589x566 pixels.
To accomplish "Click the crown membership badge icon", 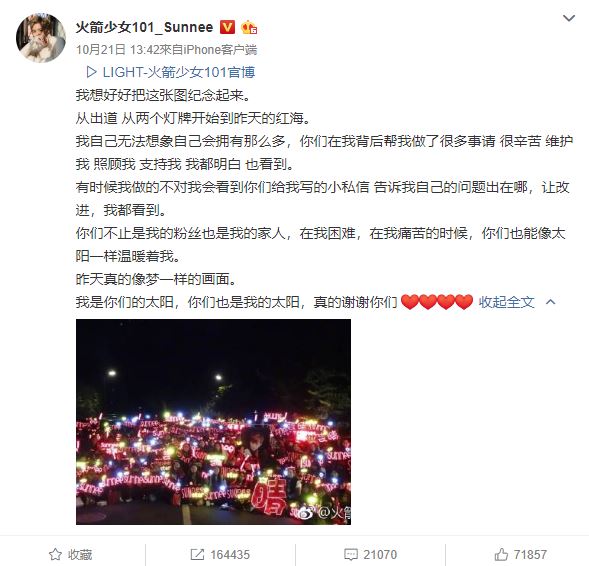I will coord(249,27).
